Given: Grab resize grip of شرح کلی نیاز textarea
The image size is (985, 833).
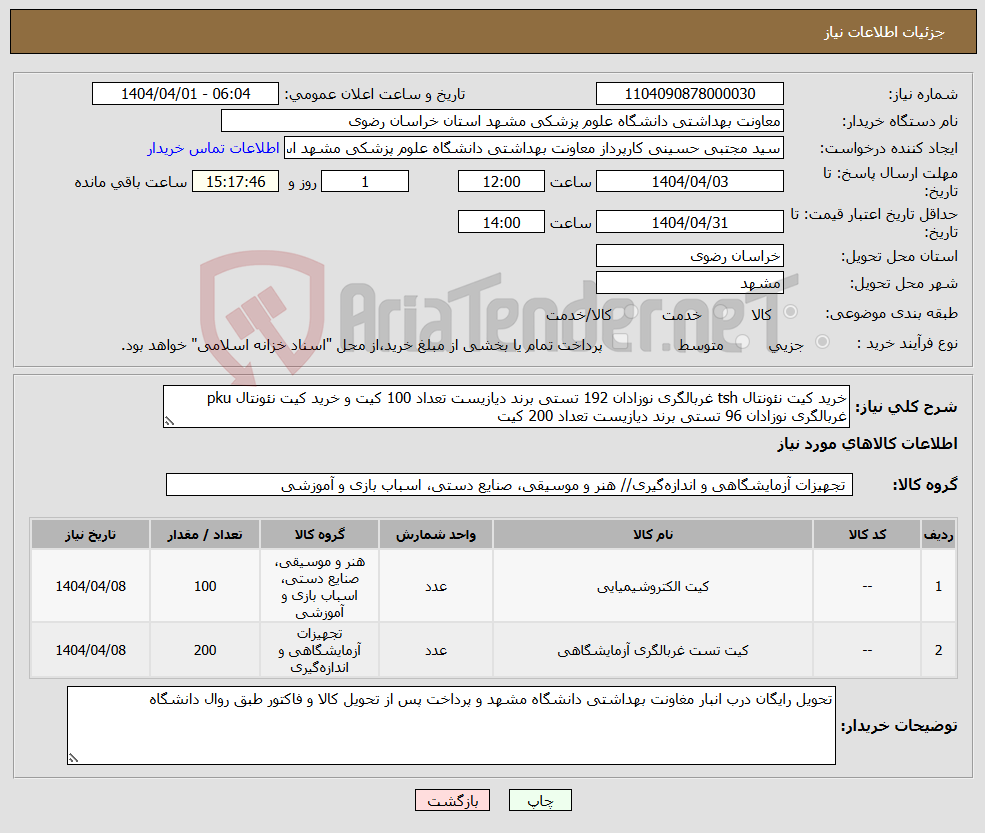Looking at the screenshot, I should [x=168, y=422].
